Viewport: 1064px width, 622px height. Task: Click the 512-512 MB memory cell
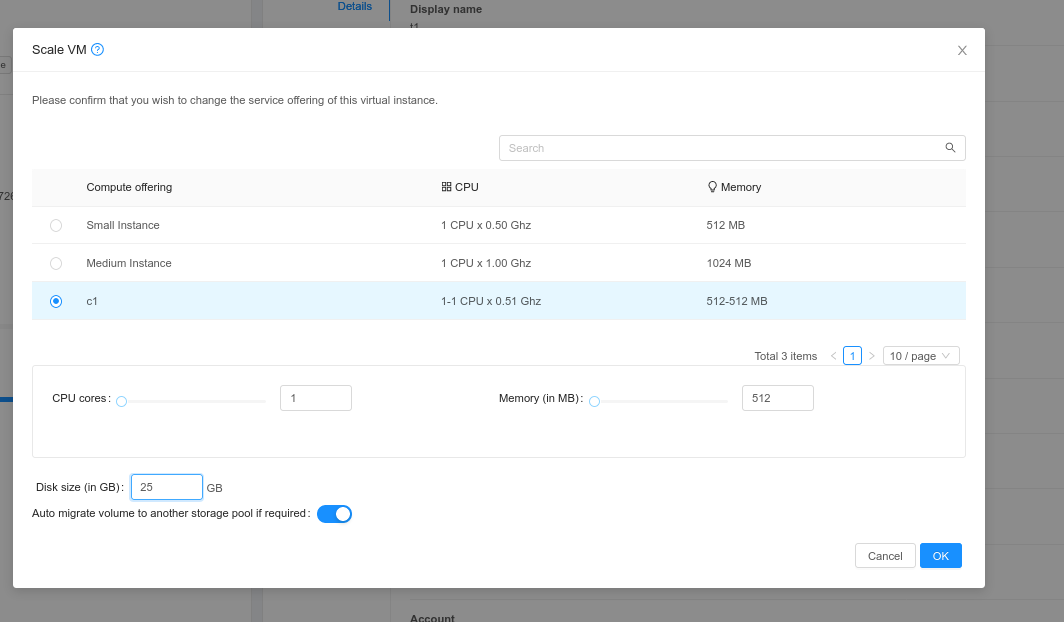click(x=737, y=301)
